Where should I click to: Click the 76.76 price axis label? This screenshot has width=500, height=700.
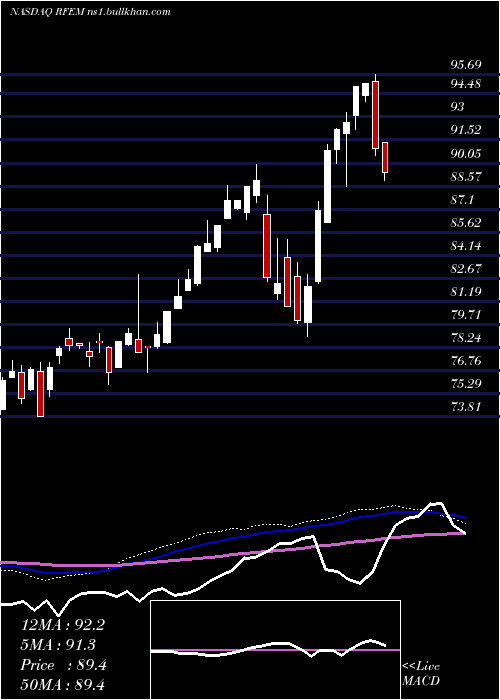coord(466,361)
